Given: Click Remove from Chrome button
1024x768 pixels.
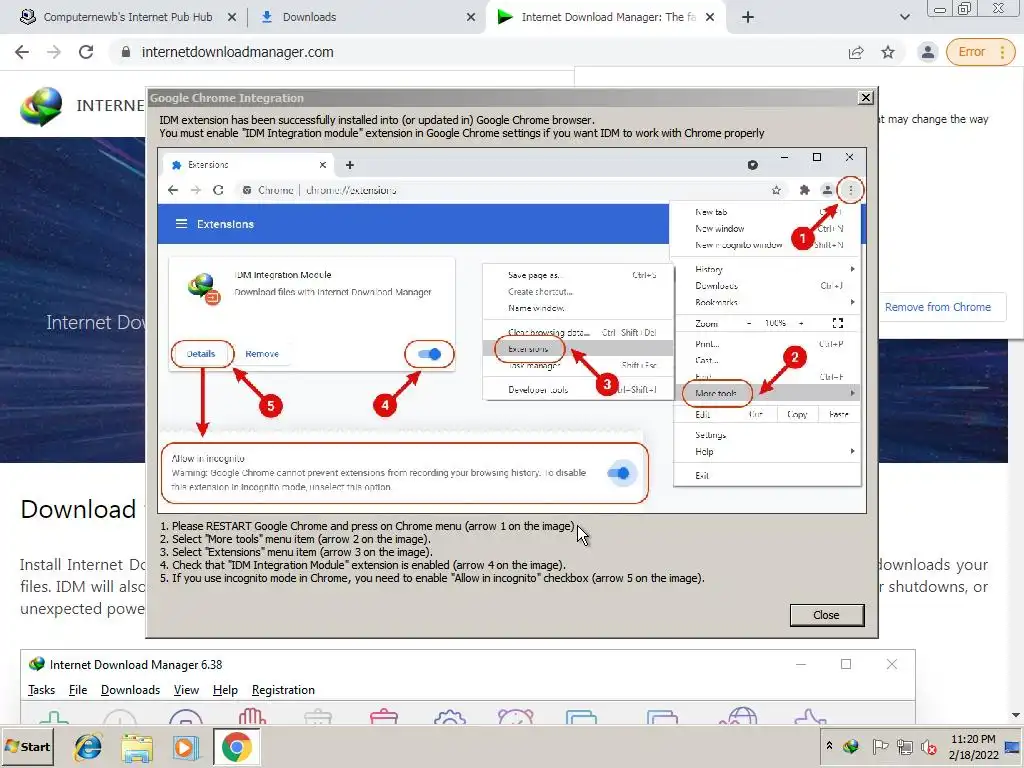Looking at the screenshot, I should coord(937,307).
